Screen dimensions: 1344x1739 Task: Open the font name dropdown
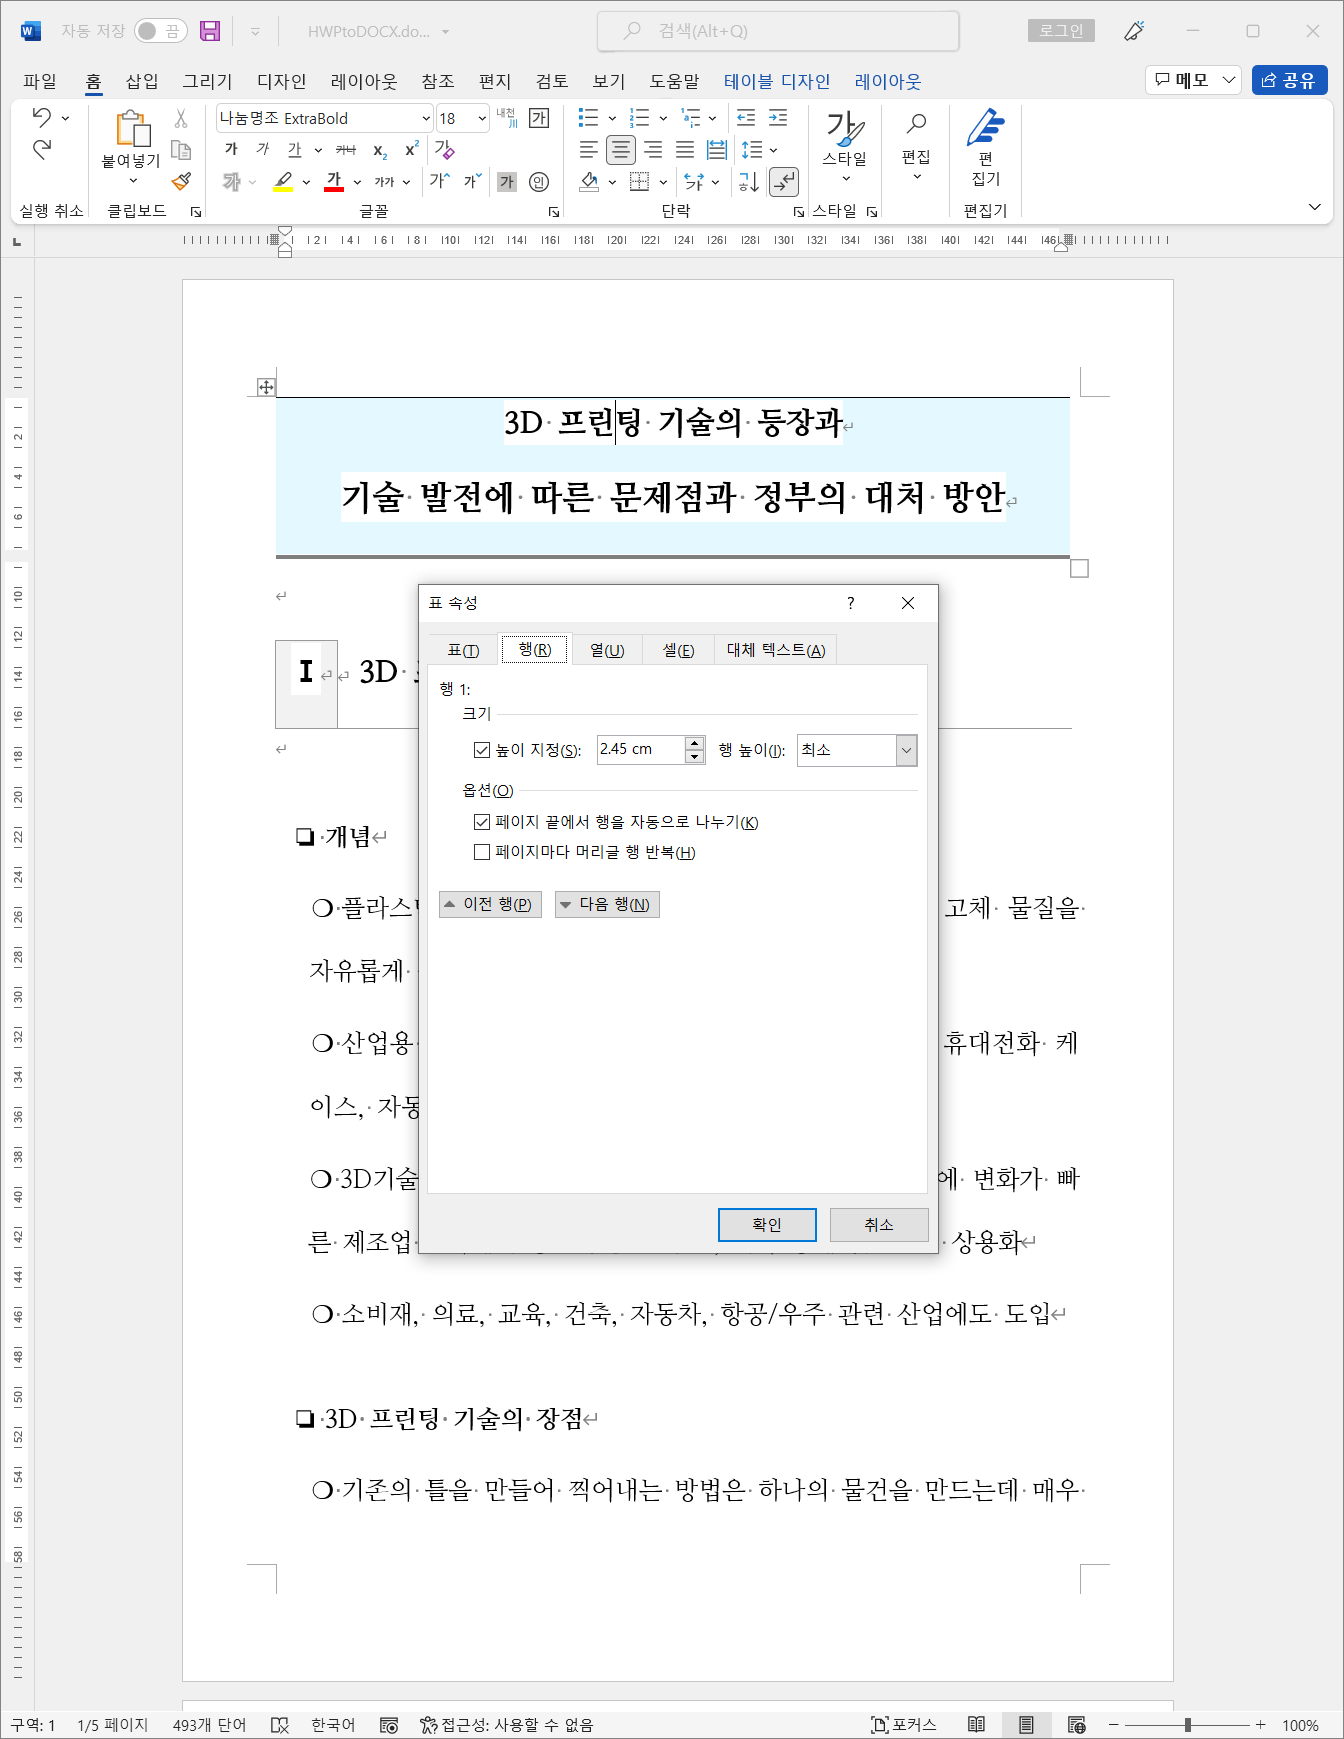click(x=426, y=118)
